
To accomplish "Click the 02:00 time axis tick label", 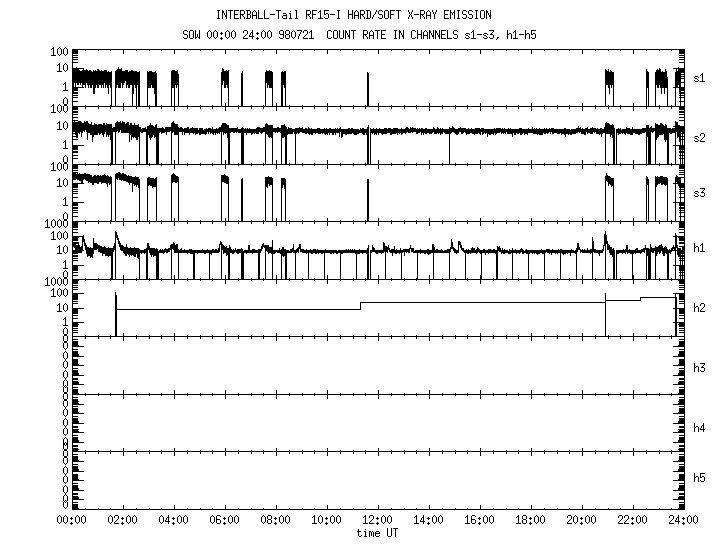I will (122, 521).
